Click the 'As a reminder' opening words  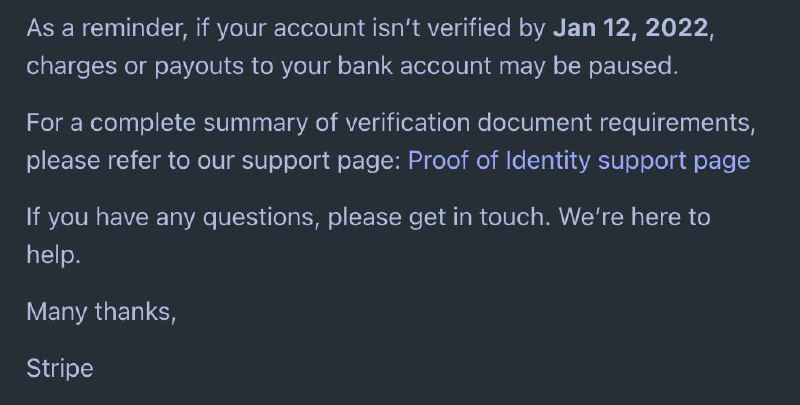point(104,28)
